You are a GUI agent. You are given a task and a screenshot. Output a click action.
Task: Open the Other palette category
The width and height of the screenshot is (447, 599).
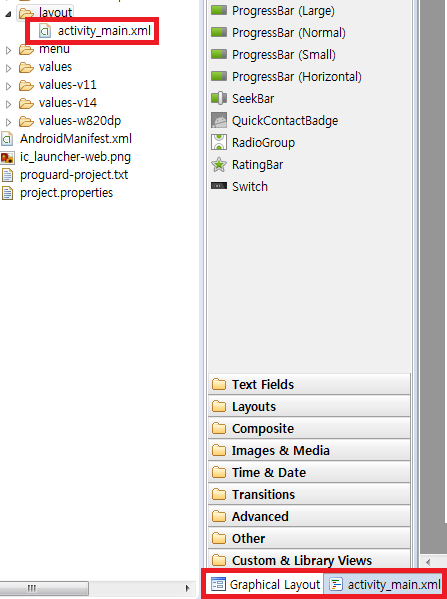(x=309, y=538)
